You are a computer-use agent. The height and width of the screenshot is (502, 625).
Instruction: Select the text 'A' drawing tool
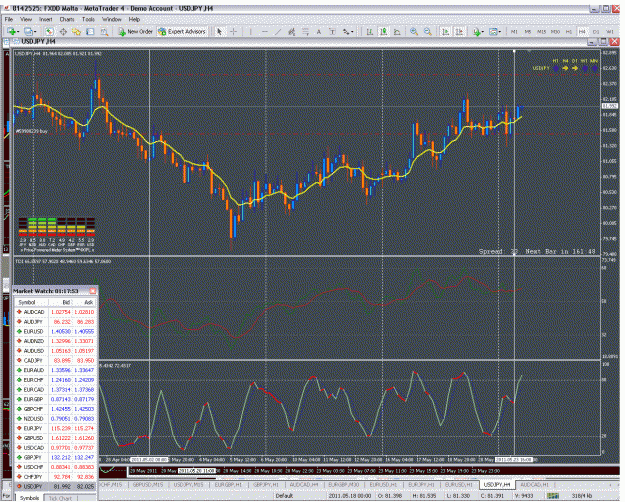(x=319, y=31)
